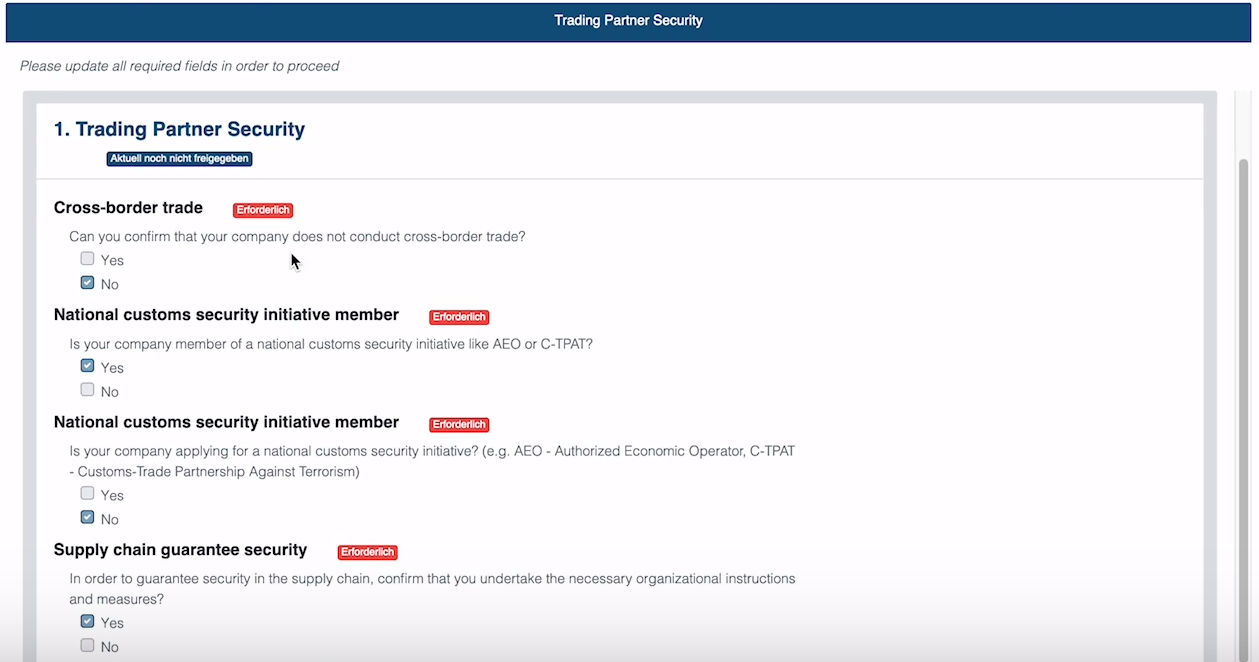Uncheck Yes under Supply chain guarantee security

[87, 621]
